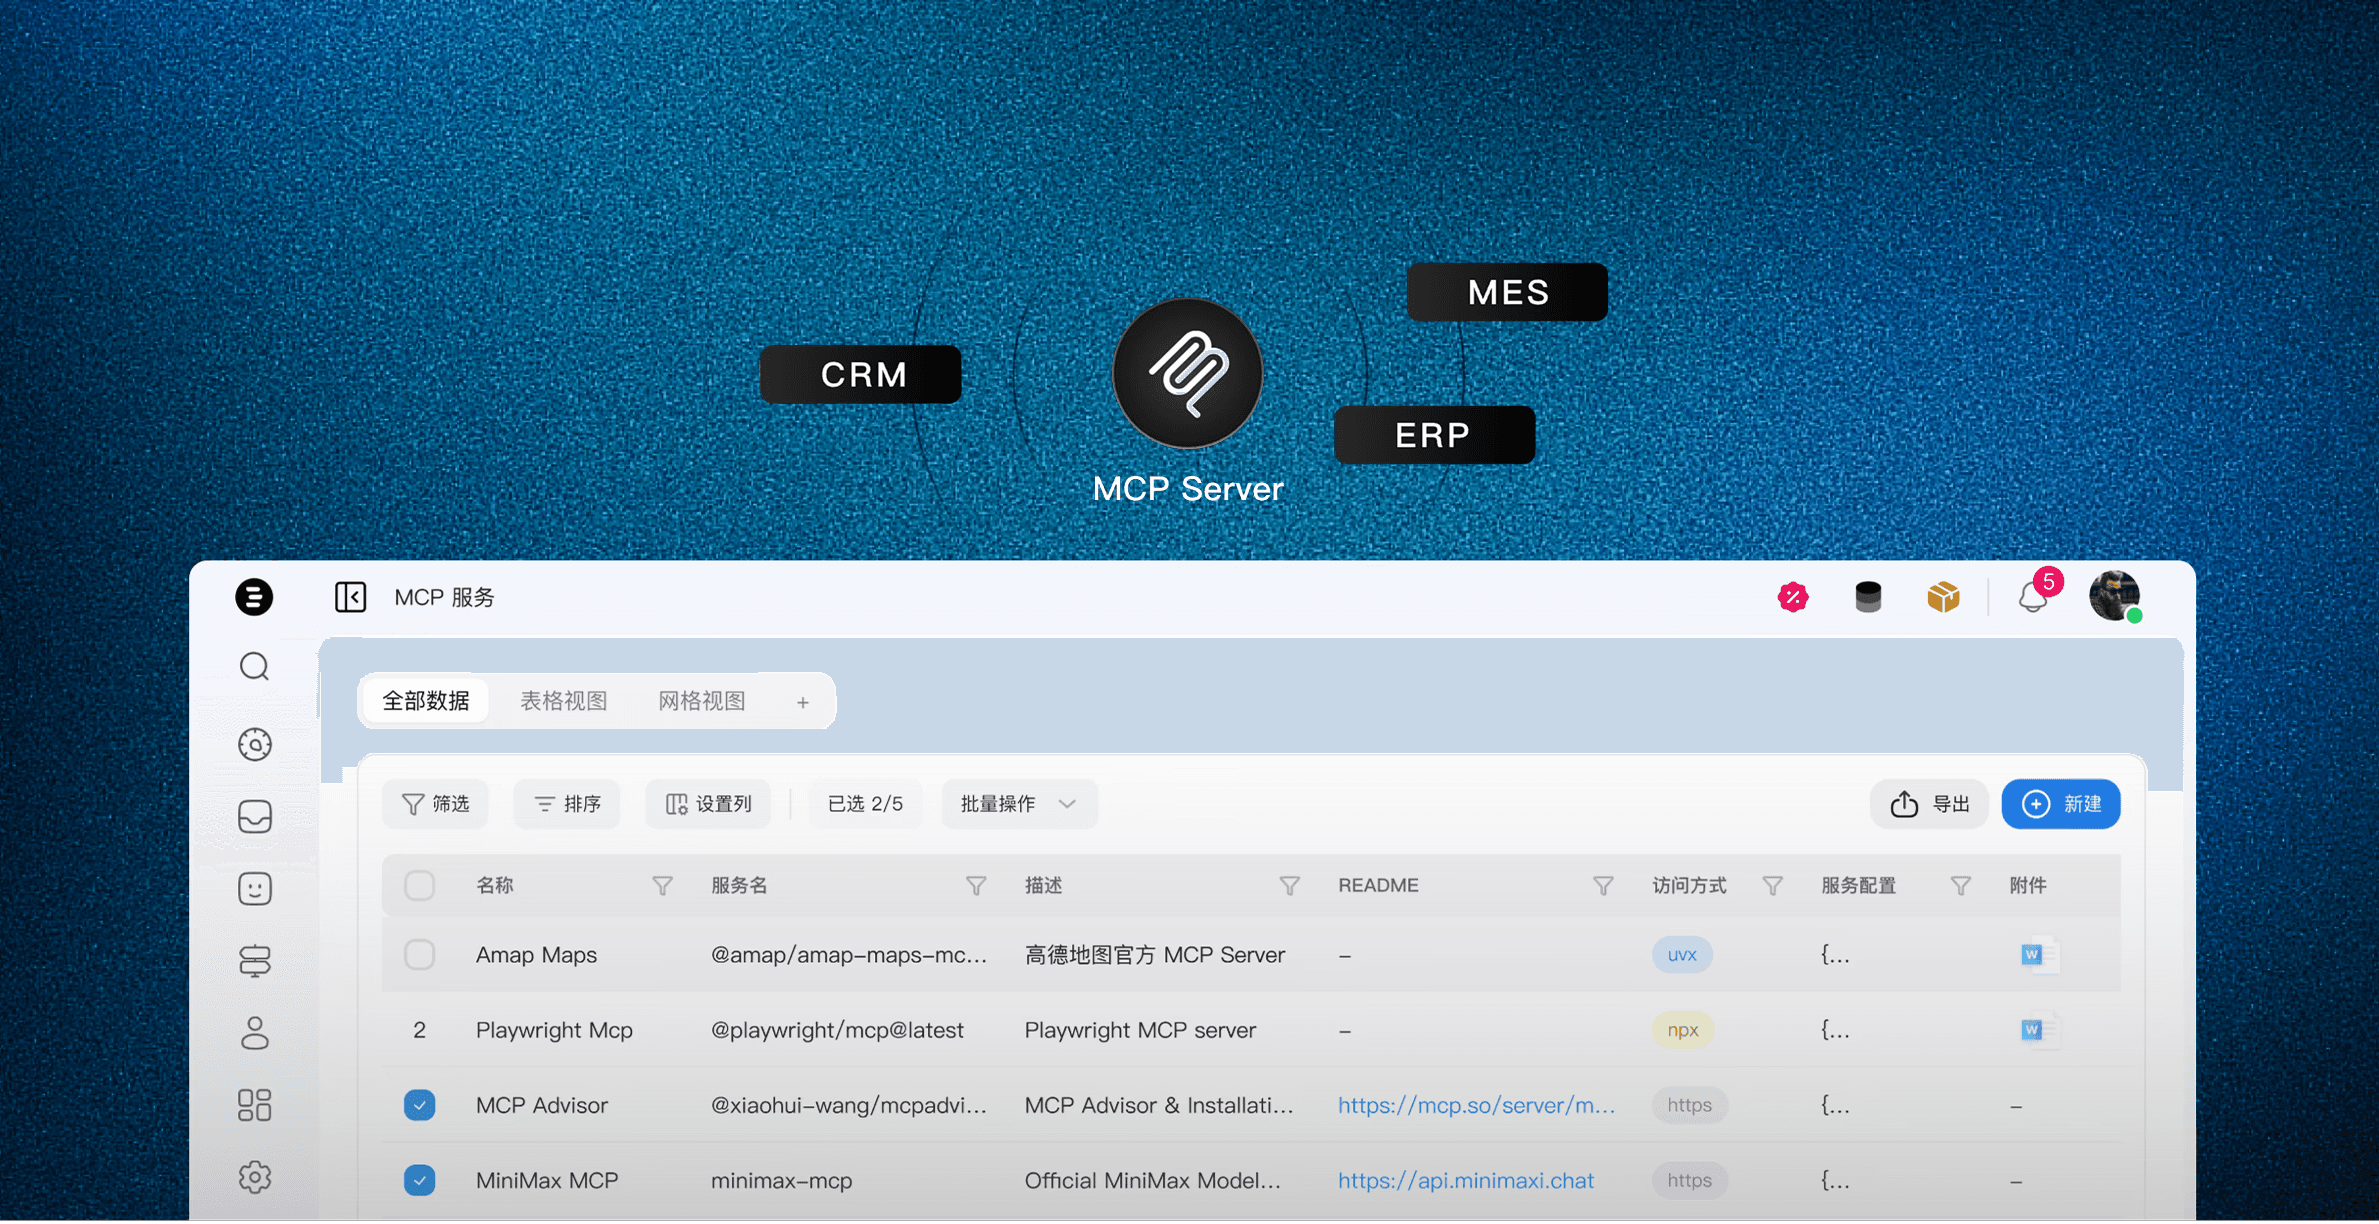
Task: Expand the 批量操作 dropdown
Action: (x=1018, y=804)
